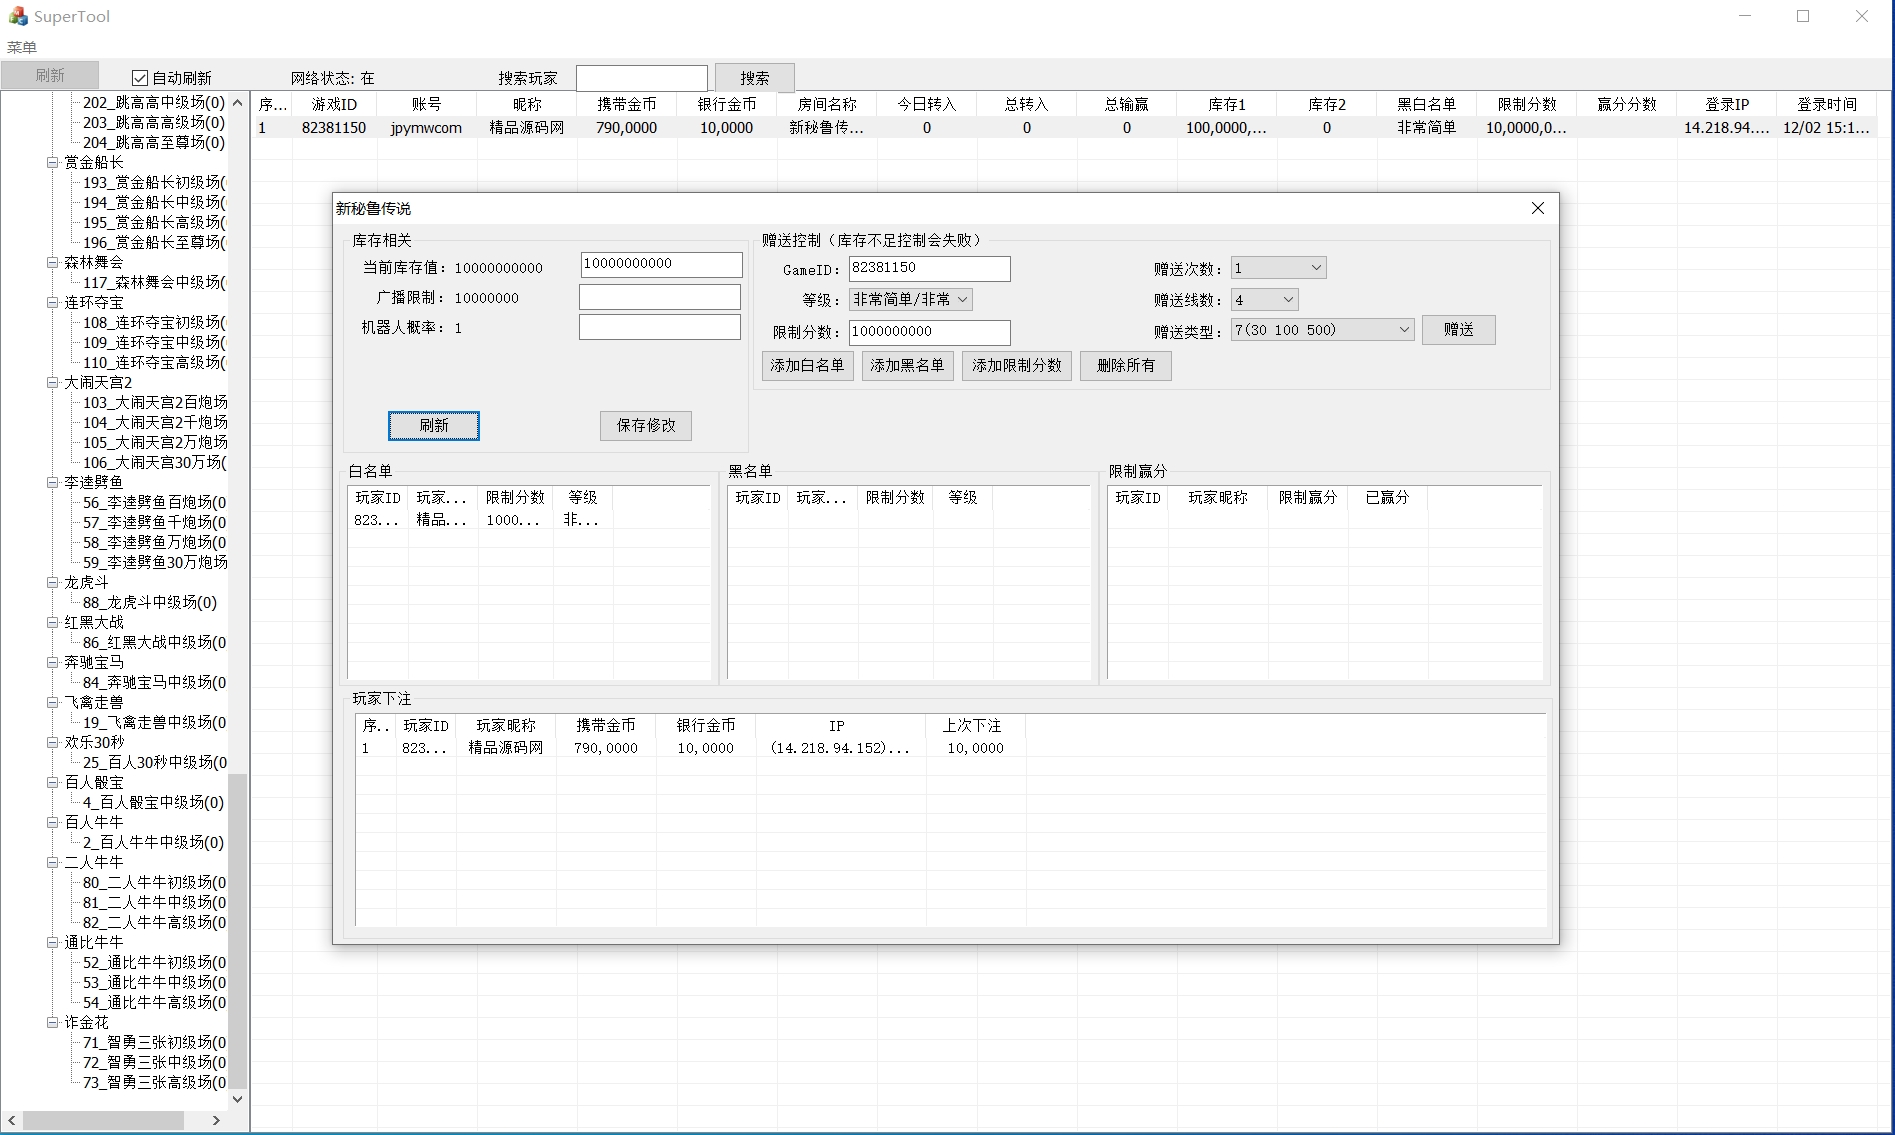Click the 搜索玩家 input field
This screenshot has height=1135, width=1895.
point(641,78)
